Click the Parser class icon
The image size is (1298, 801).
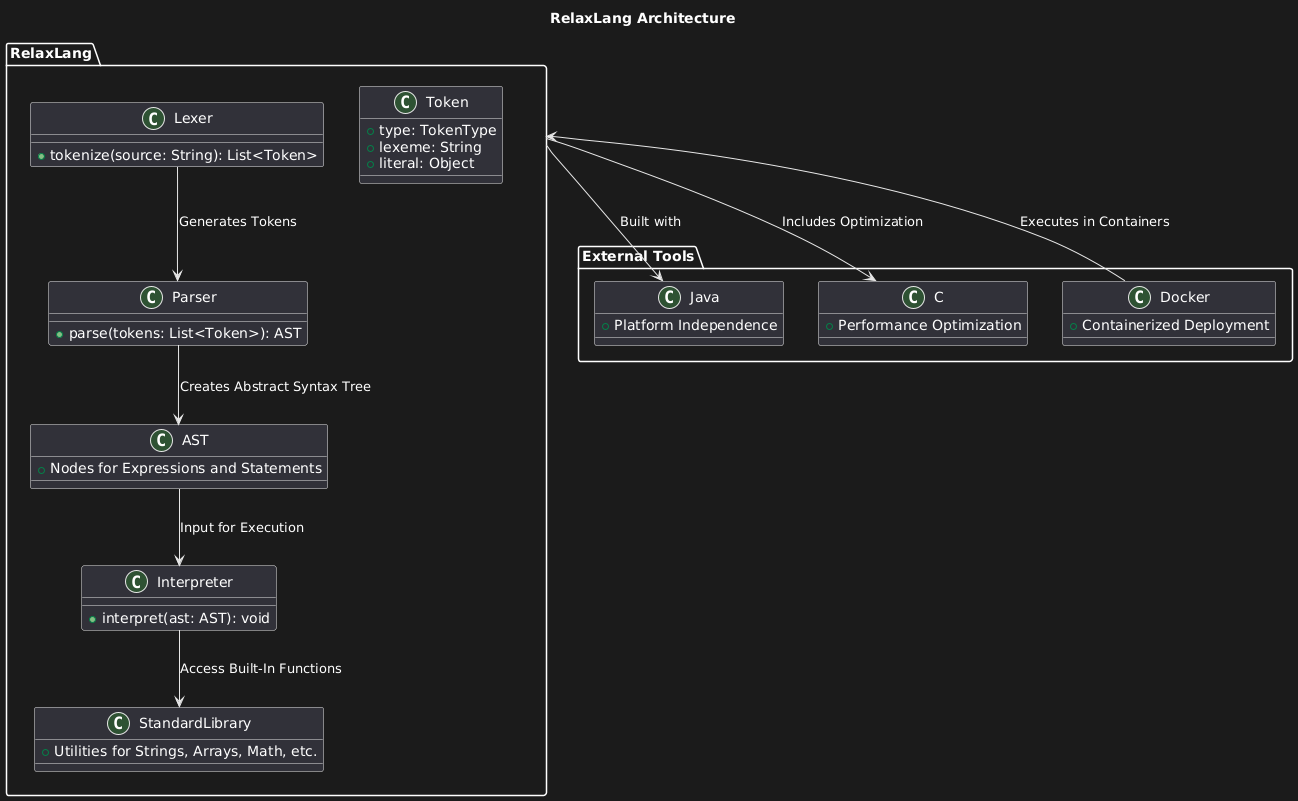pyautogui.click(x=152, y=297)
